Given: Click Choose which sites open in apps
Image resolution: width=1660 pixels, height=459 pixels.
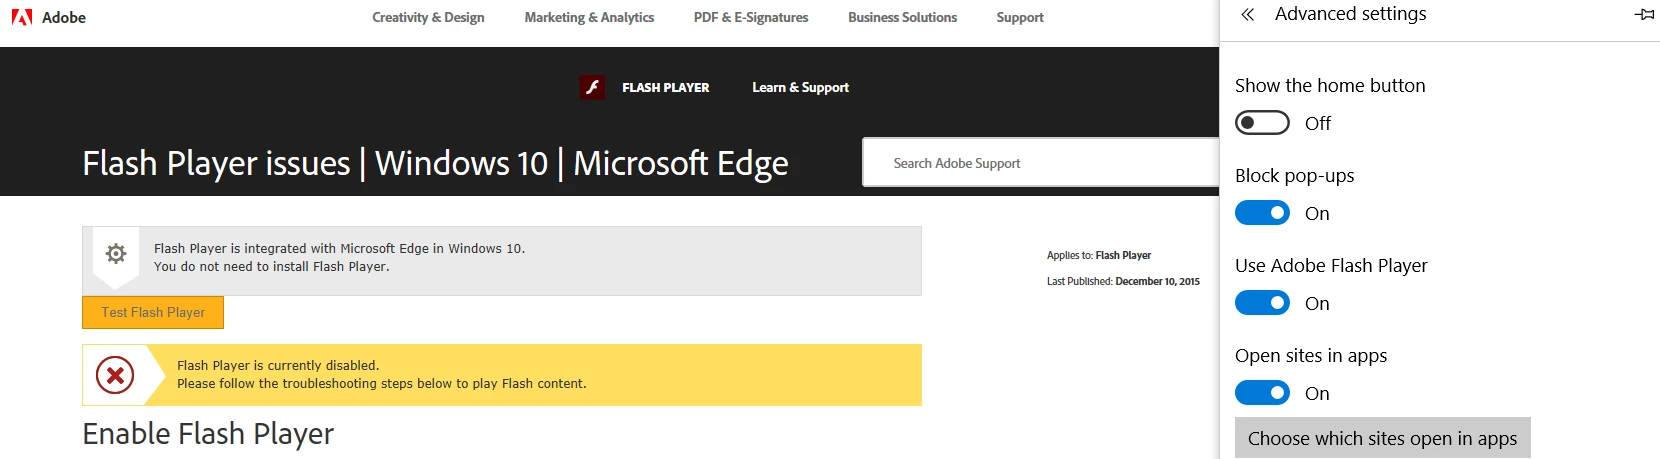Looking at the screenshot, I should pyautogui.click(x=1382, y=438).
